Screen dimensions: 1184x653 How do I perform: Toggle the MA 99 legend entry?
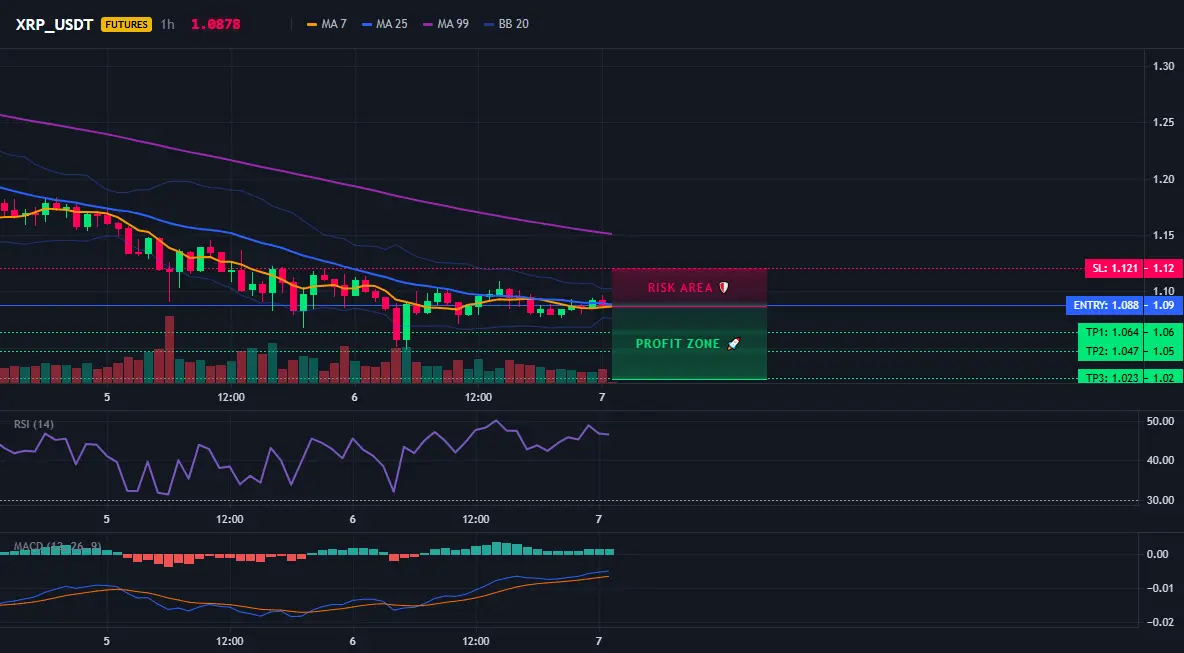click(x=446, y=24)
